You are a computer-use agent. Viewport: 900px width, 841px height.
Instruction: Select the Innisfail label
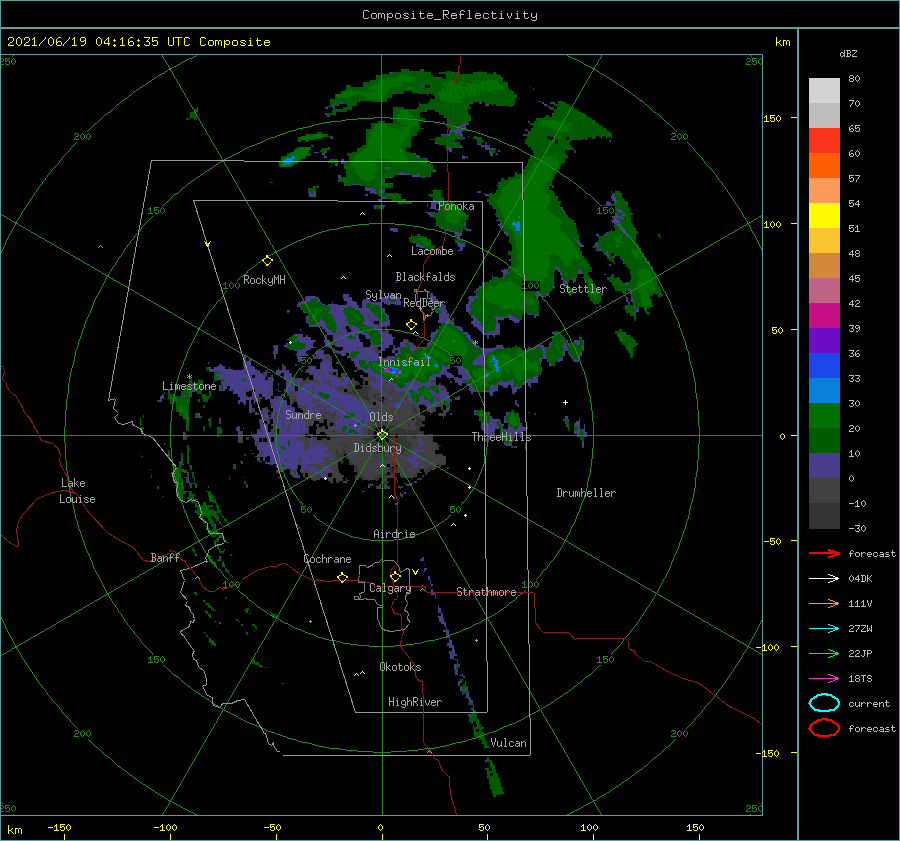click(404, 362)
